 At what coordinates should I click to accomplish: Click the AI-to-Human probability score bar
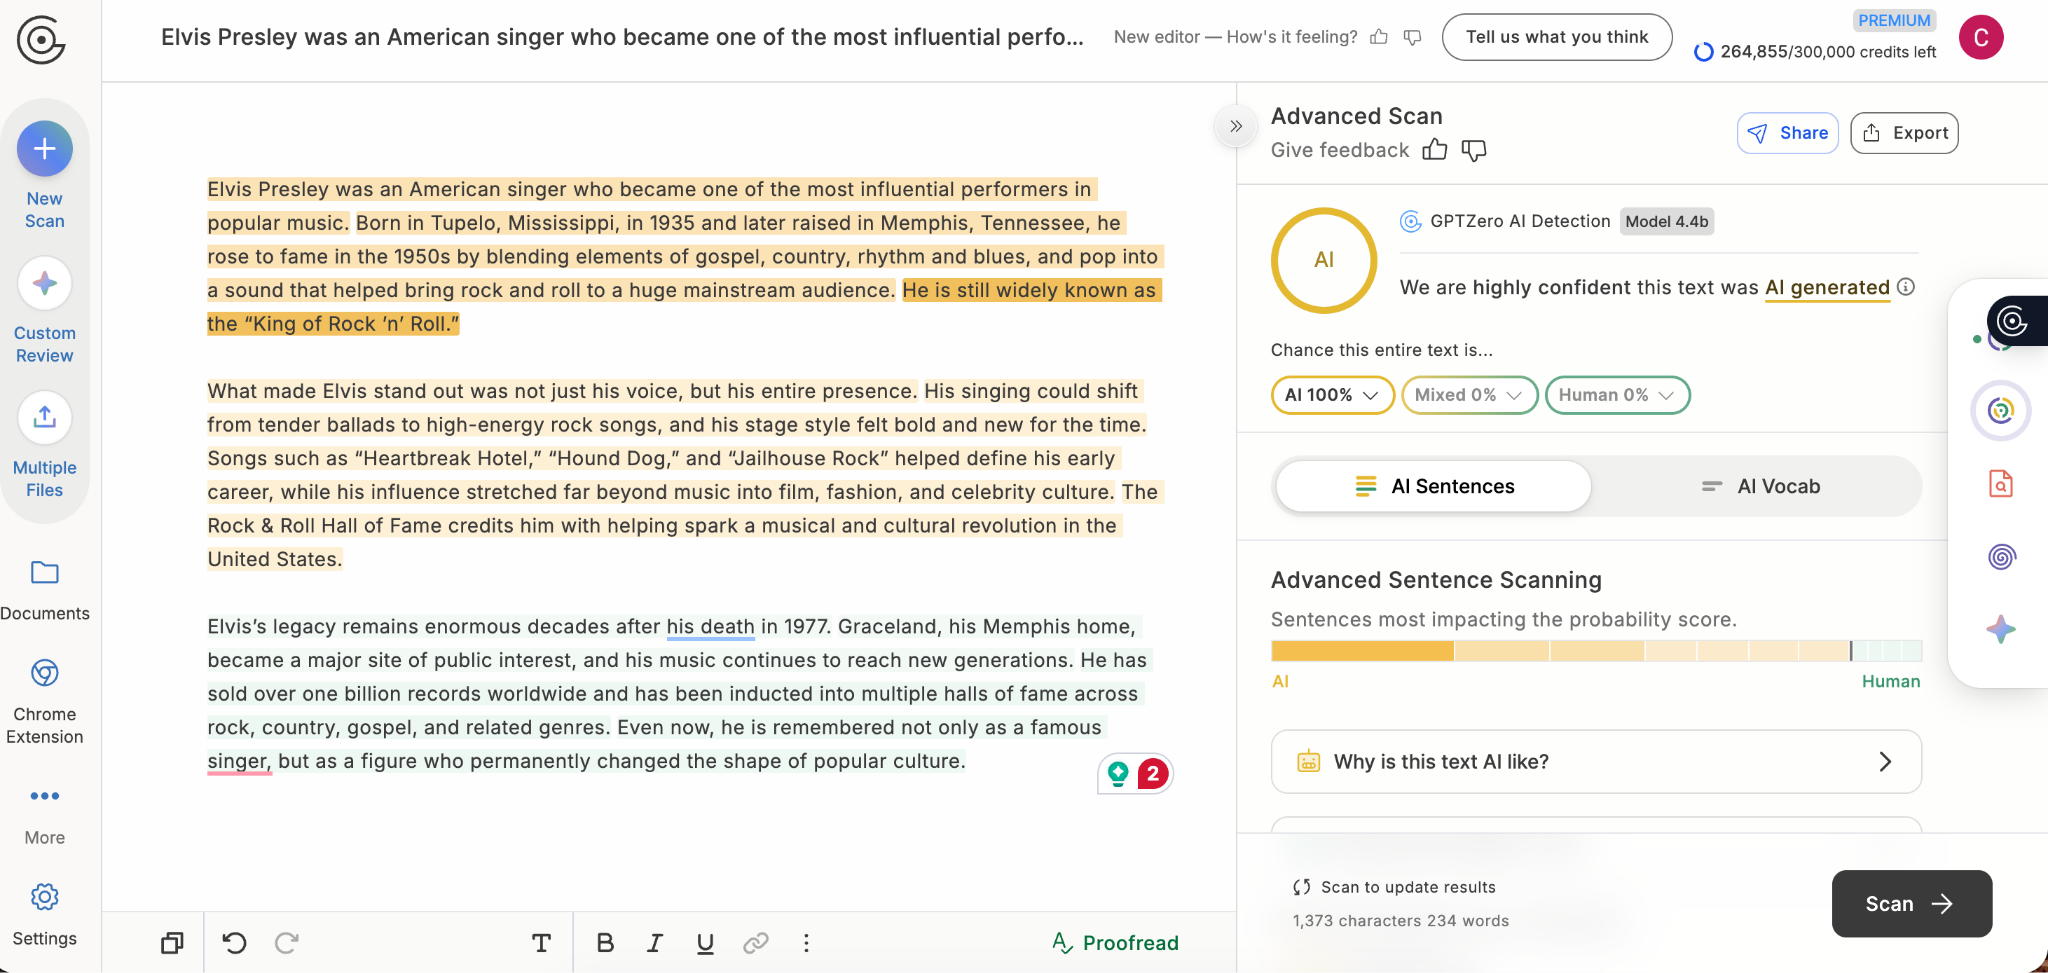click(1595, 649)
